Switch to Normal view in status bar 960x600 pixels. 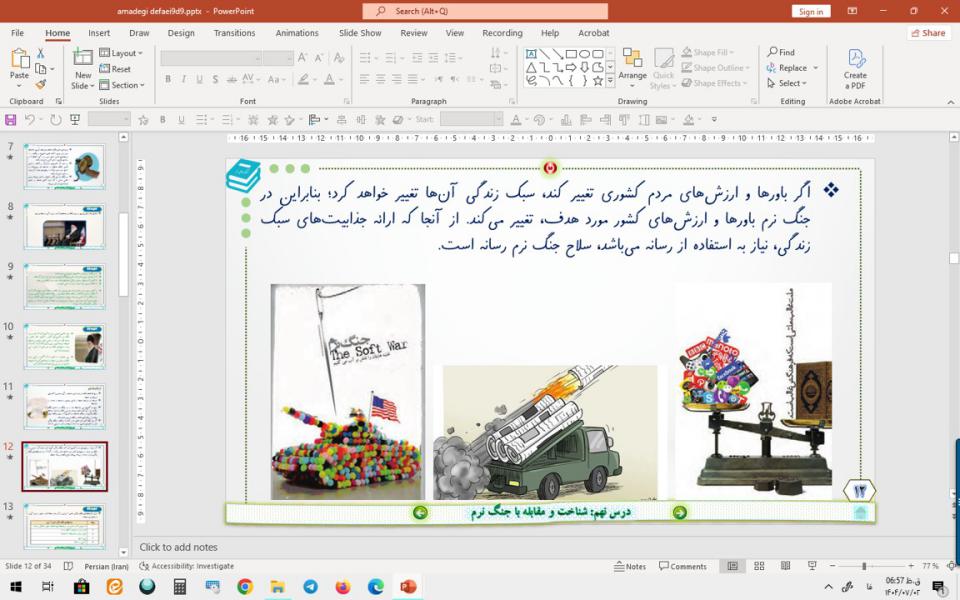pyautogui.click(x=733, y=566)
